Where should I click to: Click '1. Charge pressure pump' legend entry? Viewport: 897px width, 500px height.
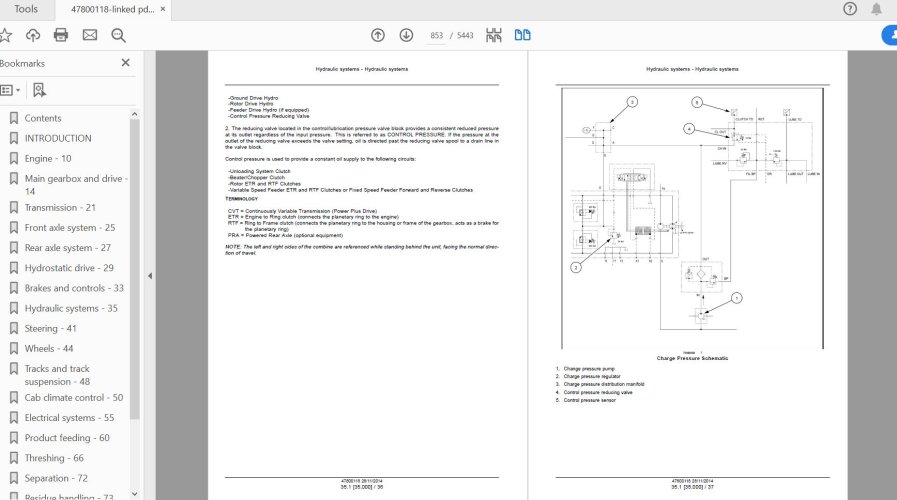(x=585, y=369)
